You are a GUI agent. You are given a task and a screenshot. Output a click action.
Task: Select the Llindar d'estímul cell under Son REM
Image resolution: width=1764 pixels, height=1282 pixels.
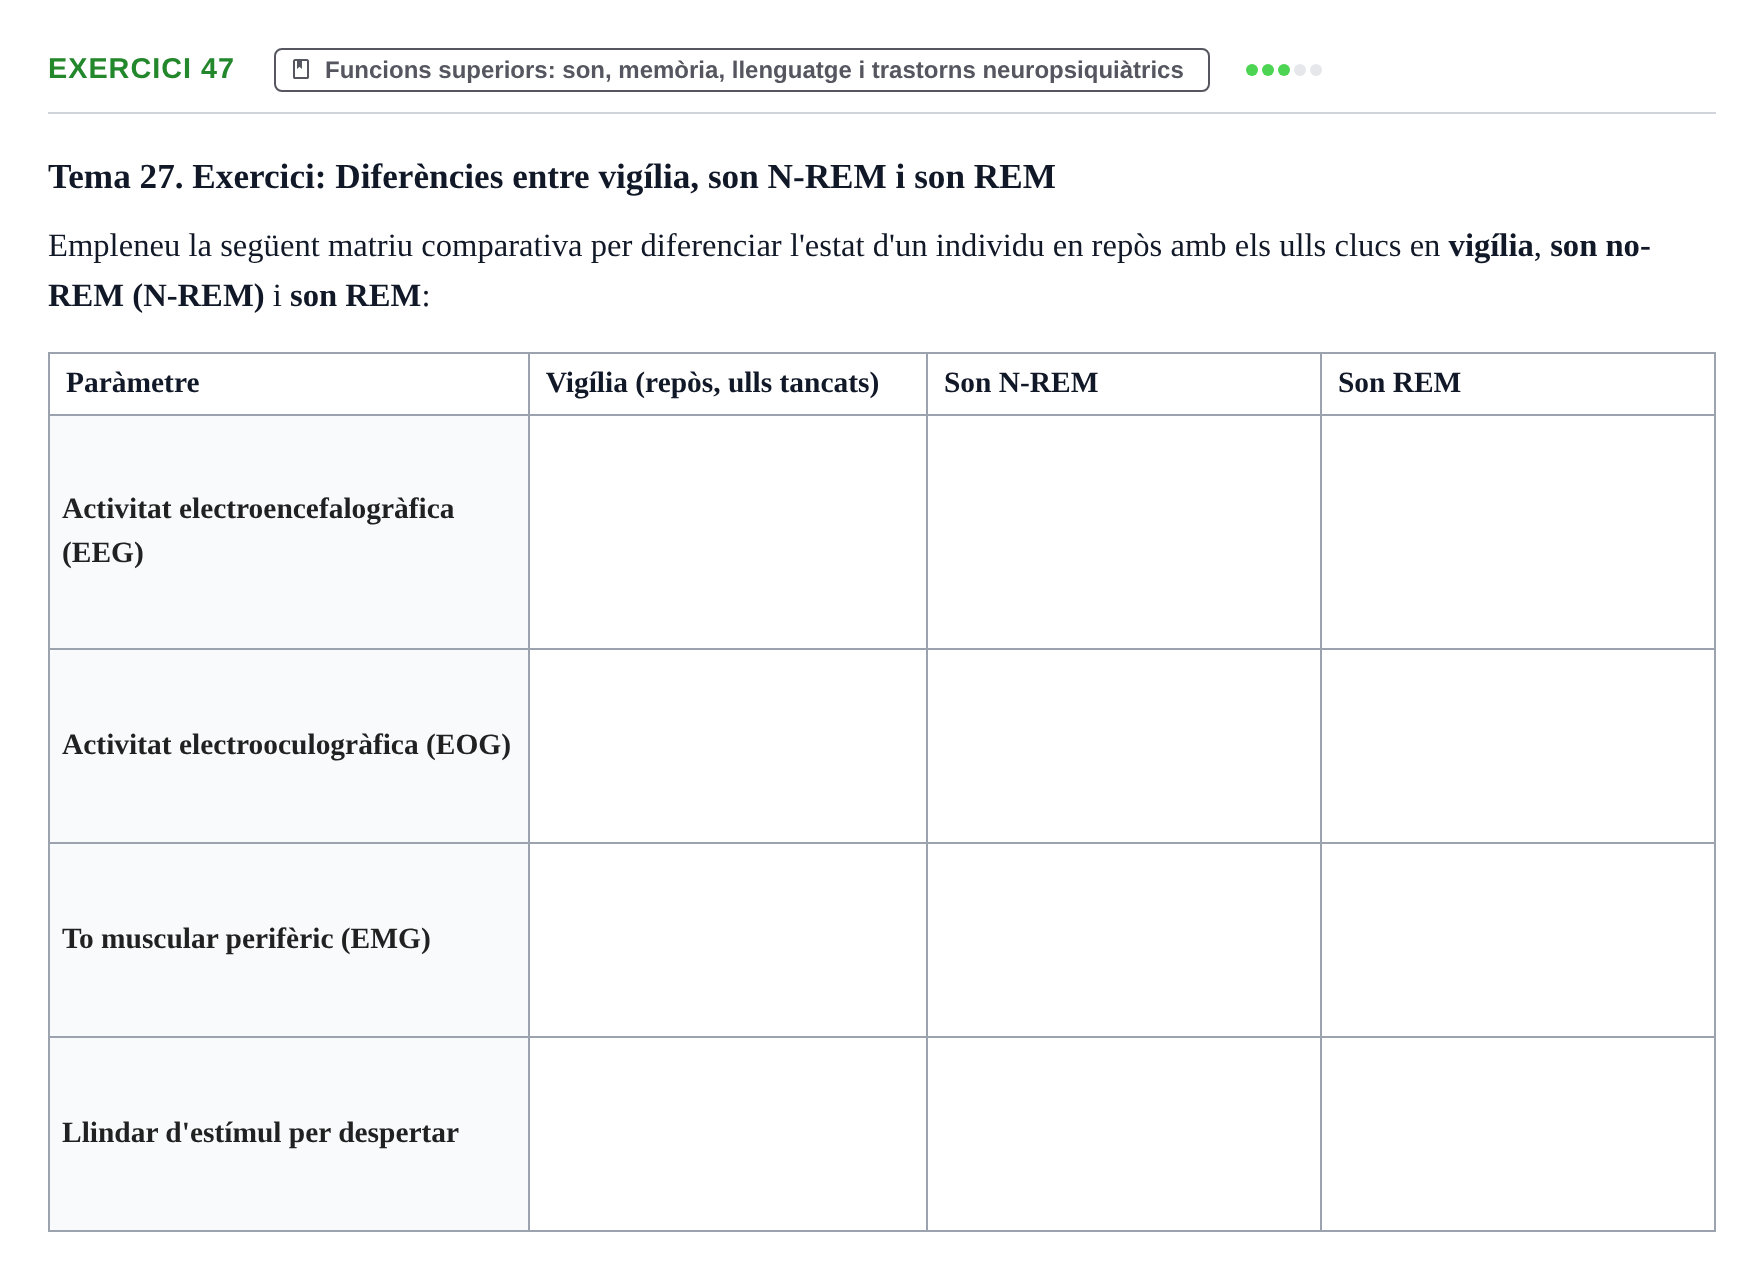click(x=1518, y=1134)
